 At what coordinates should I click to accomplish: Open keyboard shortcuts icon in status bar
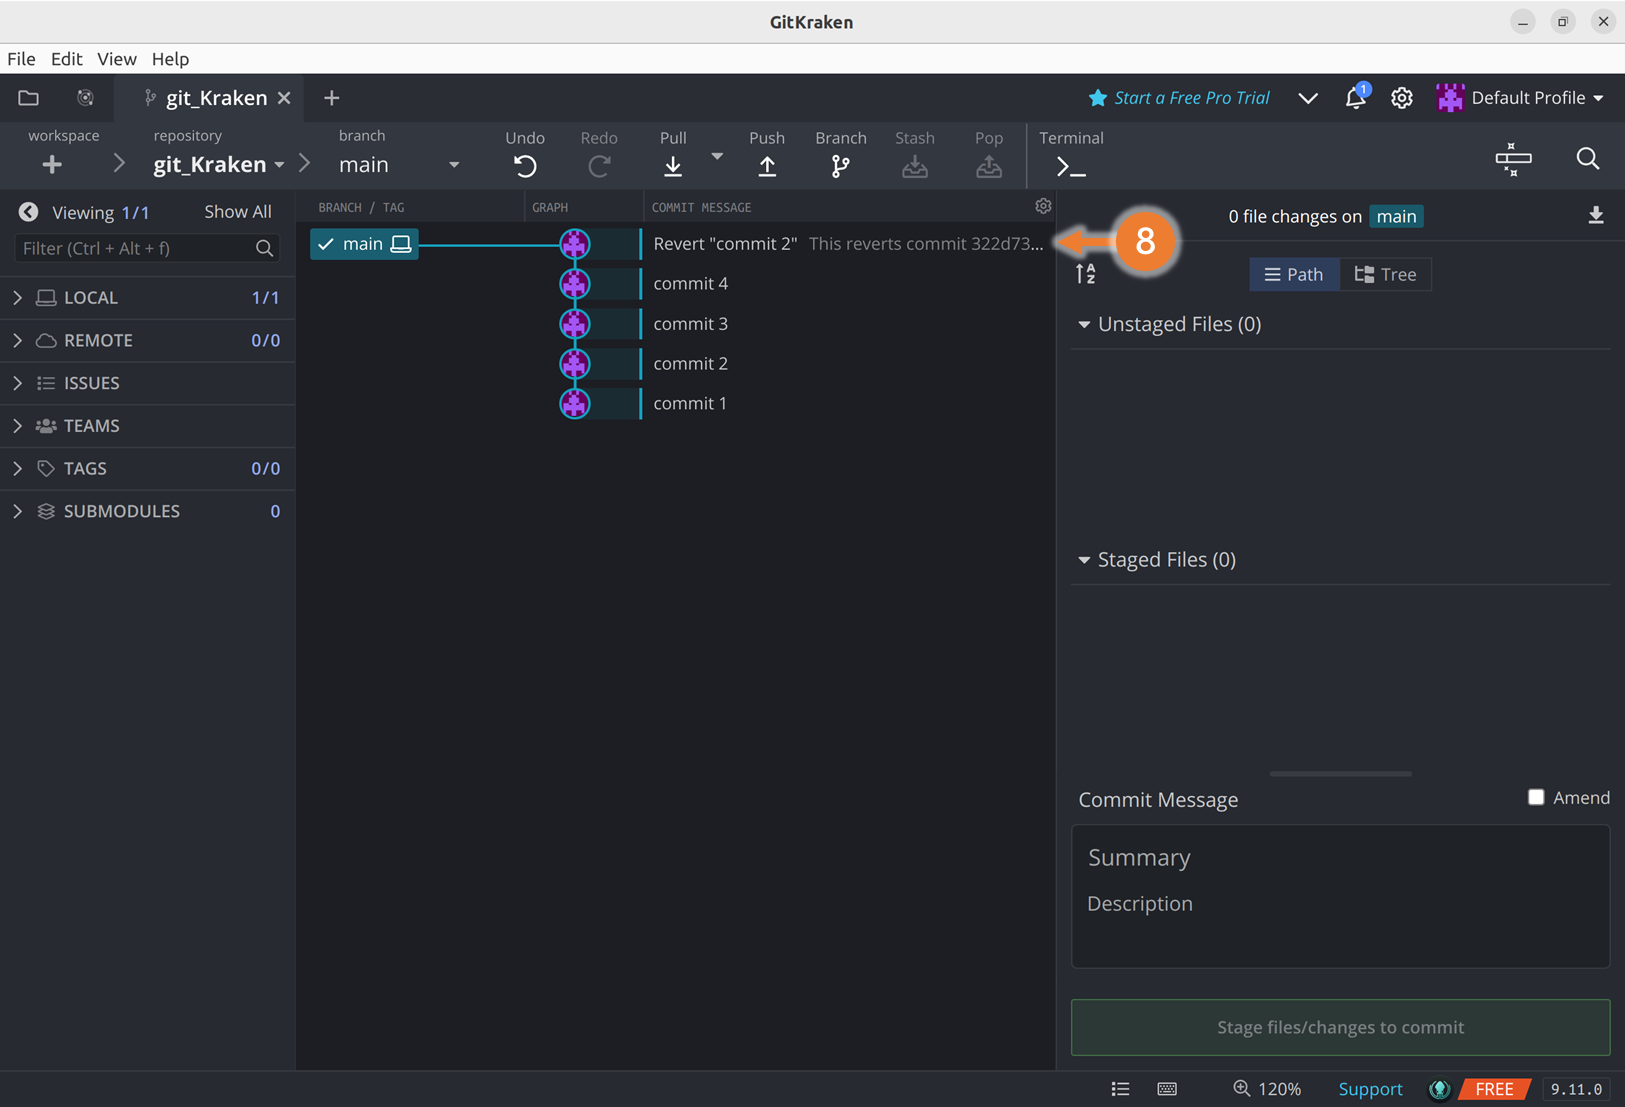pos(1166,1088)
